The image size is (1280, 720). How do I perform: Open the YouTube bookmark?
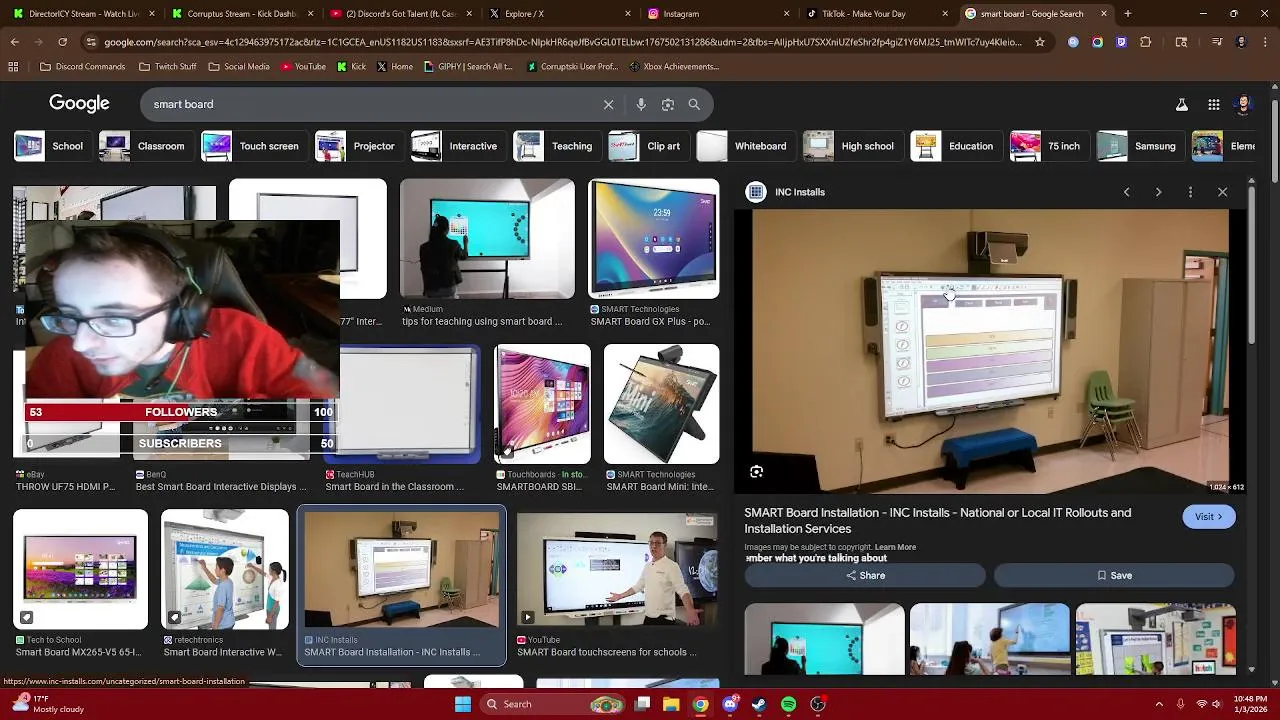(x=303, y=67)
